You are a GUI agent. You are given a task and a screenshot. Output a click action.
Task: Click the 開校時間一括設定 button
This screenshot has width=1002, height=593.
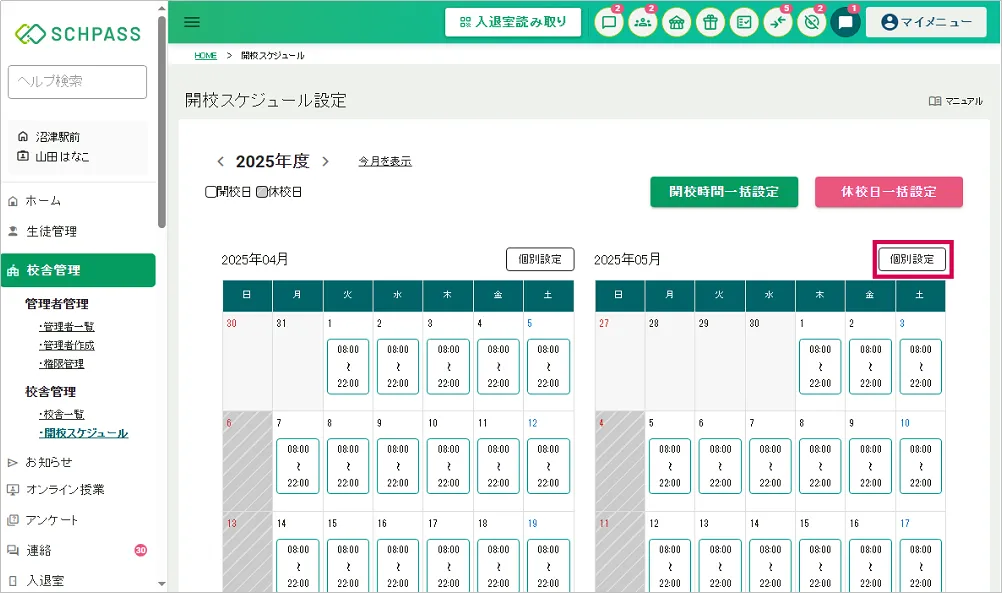point(724,192)
